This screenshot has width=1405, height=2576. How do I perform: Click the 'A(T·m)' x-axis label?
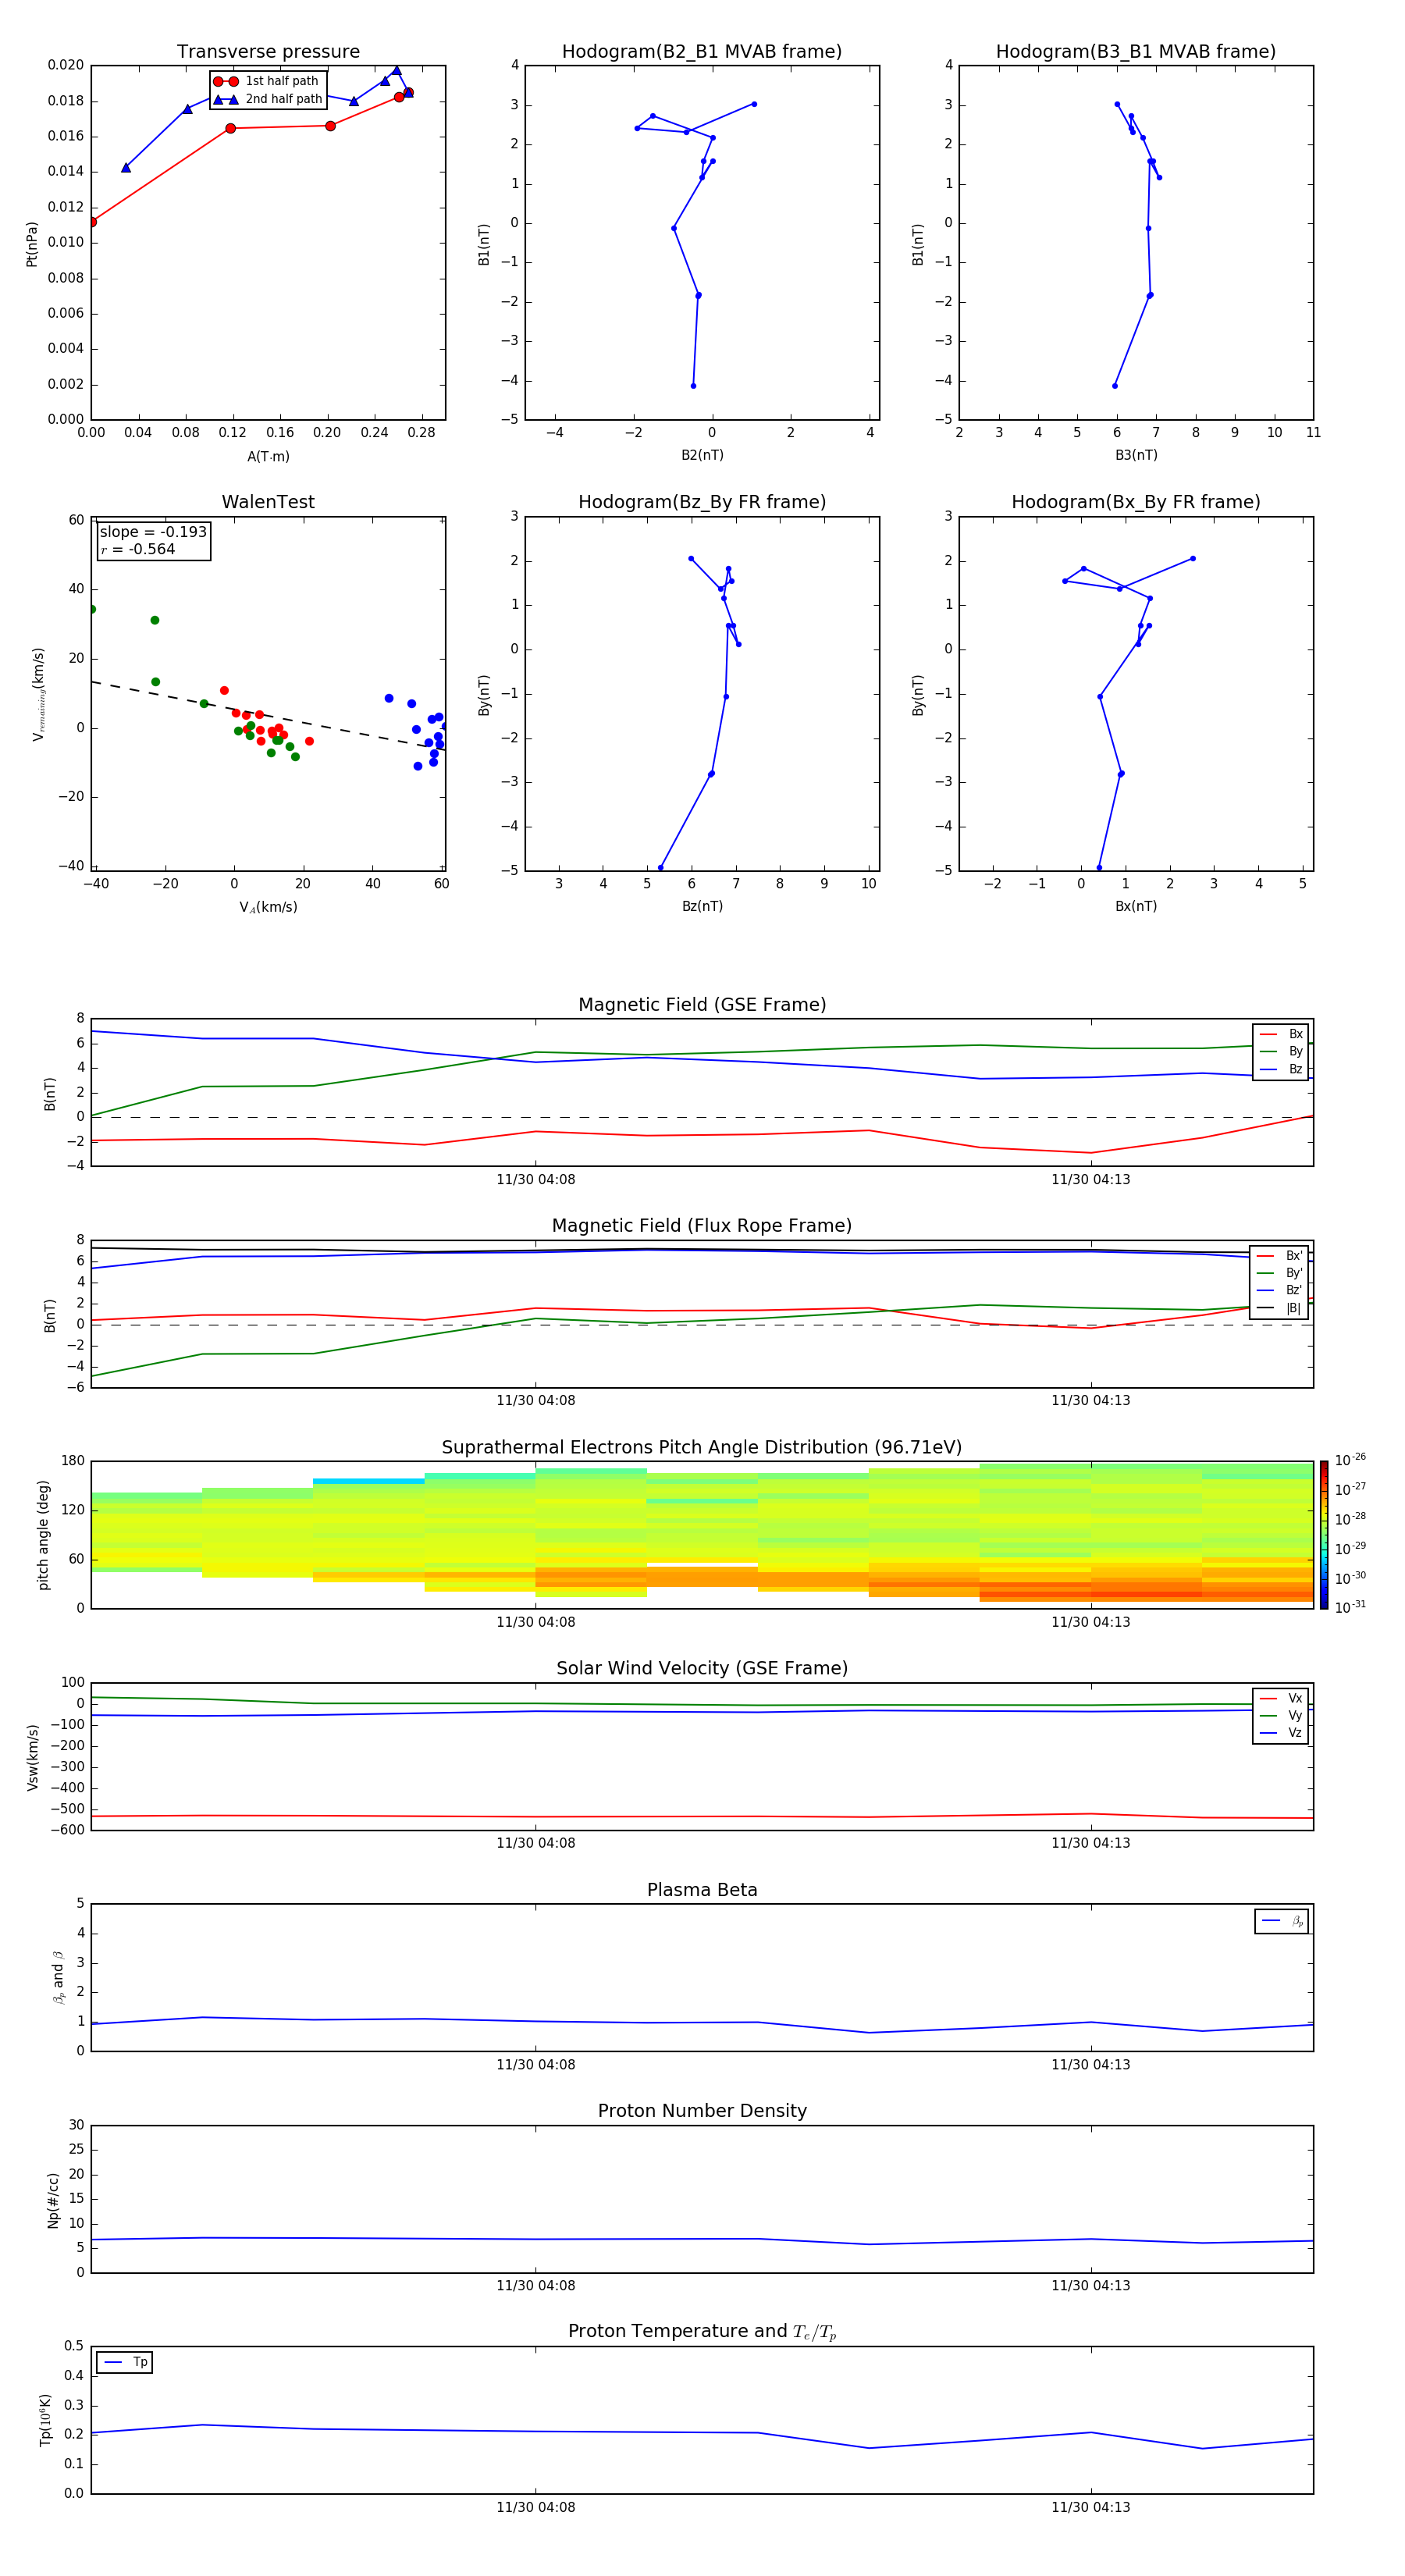pyautogui.click(x=268, y=457)
